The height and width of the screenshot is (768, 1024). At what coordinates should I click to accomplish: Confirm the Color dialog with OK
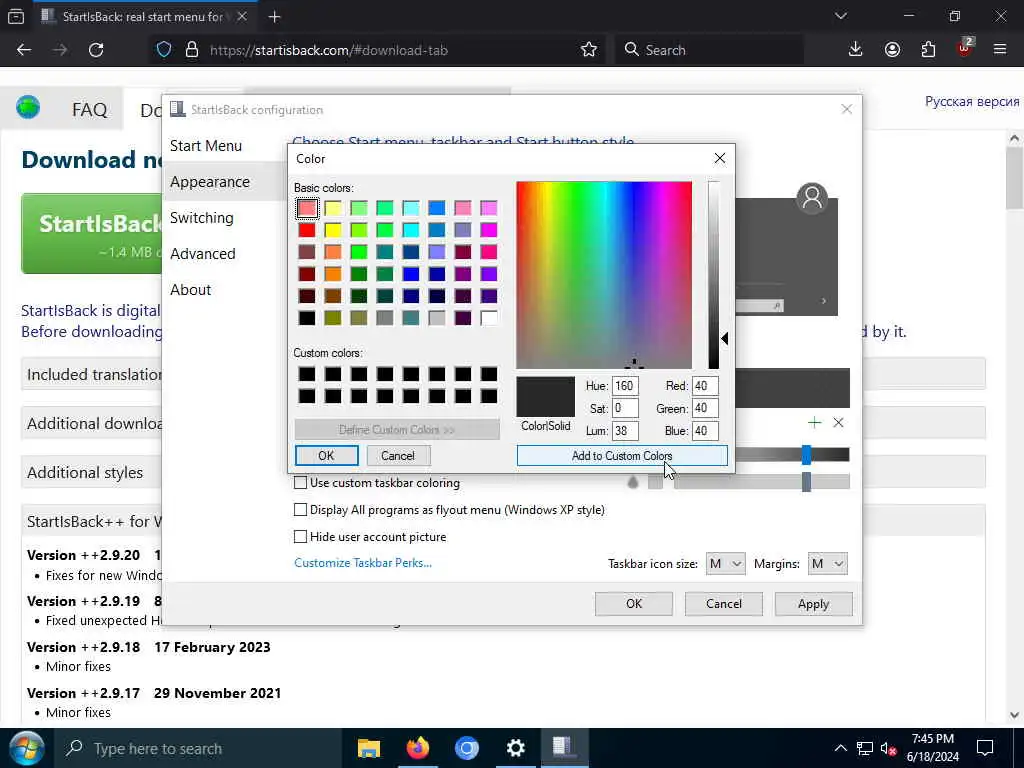[327, 456]
